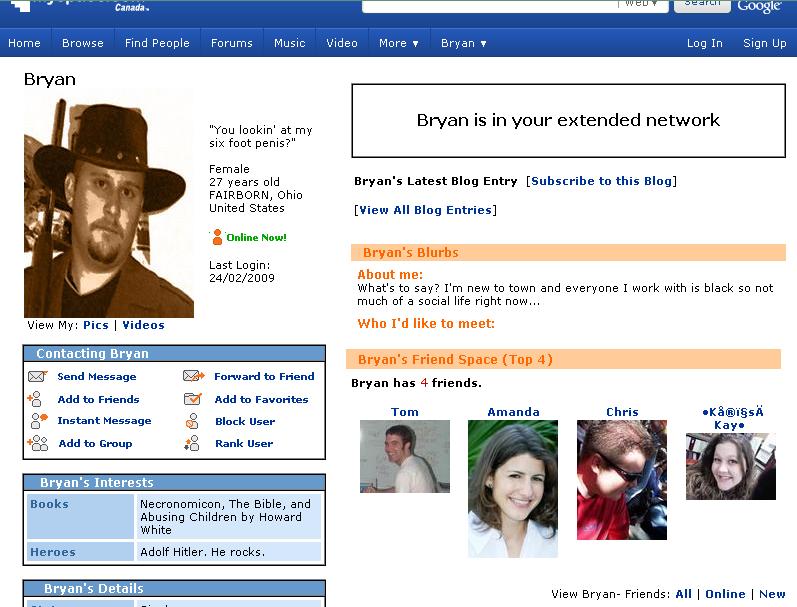This screenshot has width=797, height=607.
Task: Navigate to Video section
Action: 342,43
